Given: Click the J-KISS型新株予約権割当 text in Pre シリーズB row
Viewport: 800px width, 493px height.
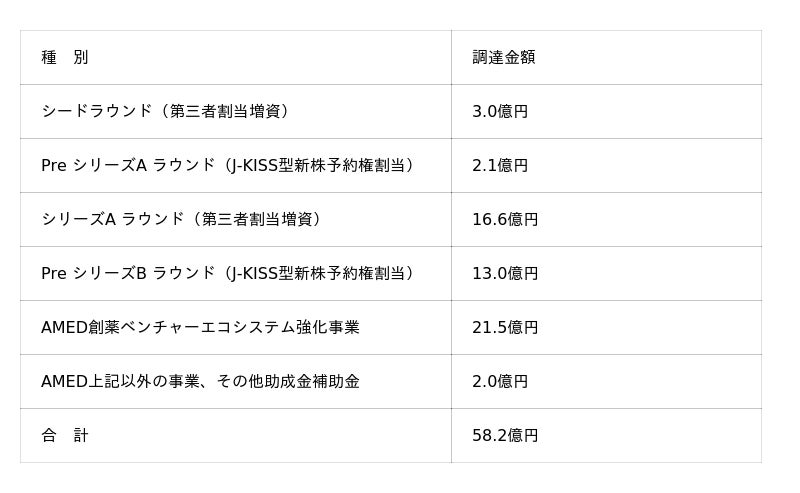Looking at the screenshot, I should (318, 274).
